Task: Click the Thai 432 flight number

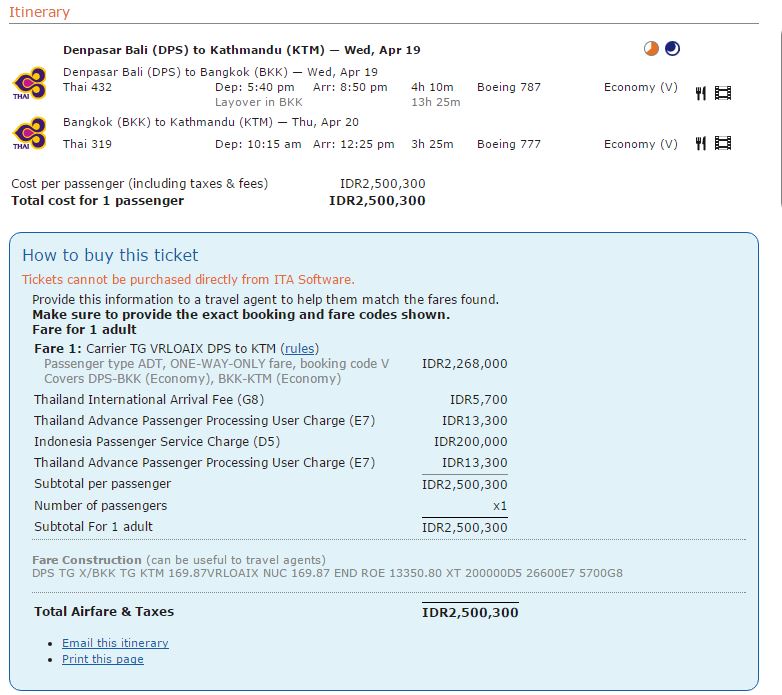Action: [87, 87]
